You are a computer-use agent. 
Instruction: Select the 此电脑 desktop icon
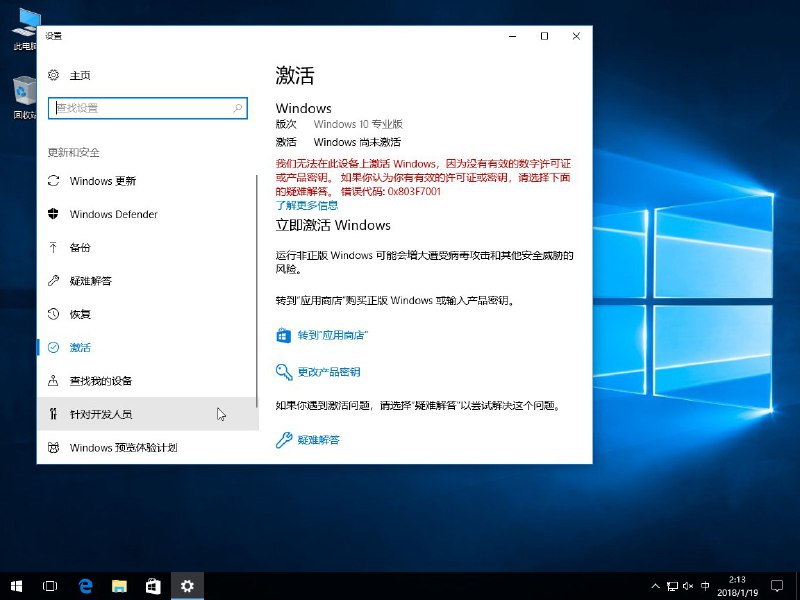click(x=24, y=30)
